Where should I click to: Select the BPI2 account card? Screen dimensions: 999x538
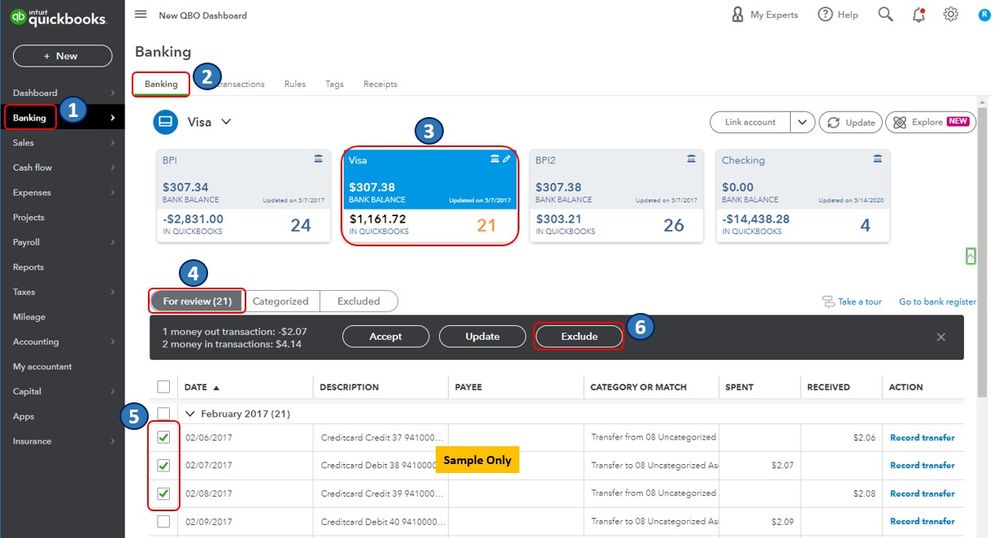pyautogui.click(x=616, y=196)
